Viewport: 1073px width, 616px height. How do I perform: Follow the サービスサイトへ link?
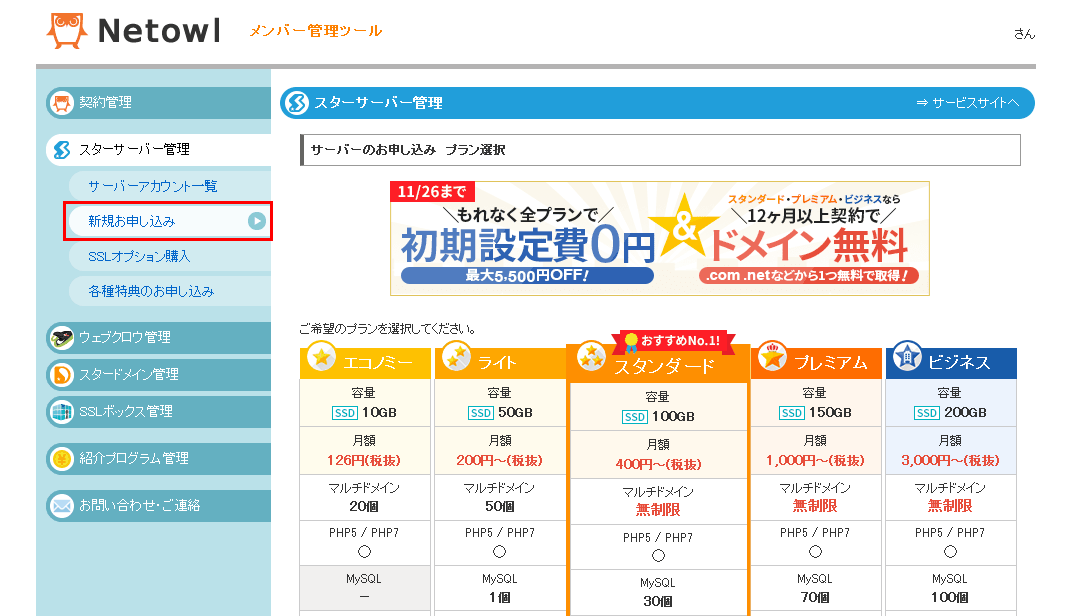coord(968,103)
